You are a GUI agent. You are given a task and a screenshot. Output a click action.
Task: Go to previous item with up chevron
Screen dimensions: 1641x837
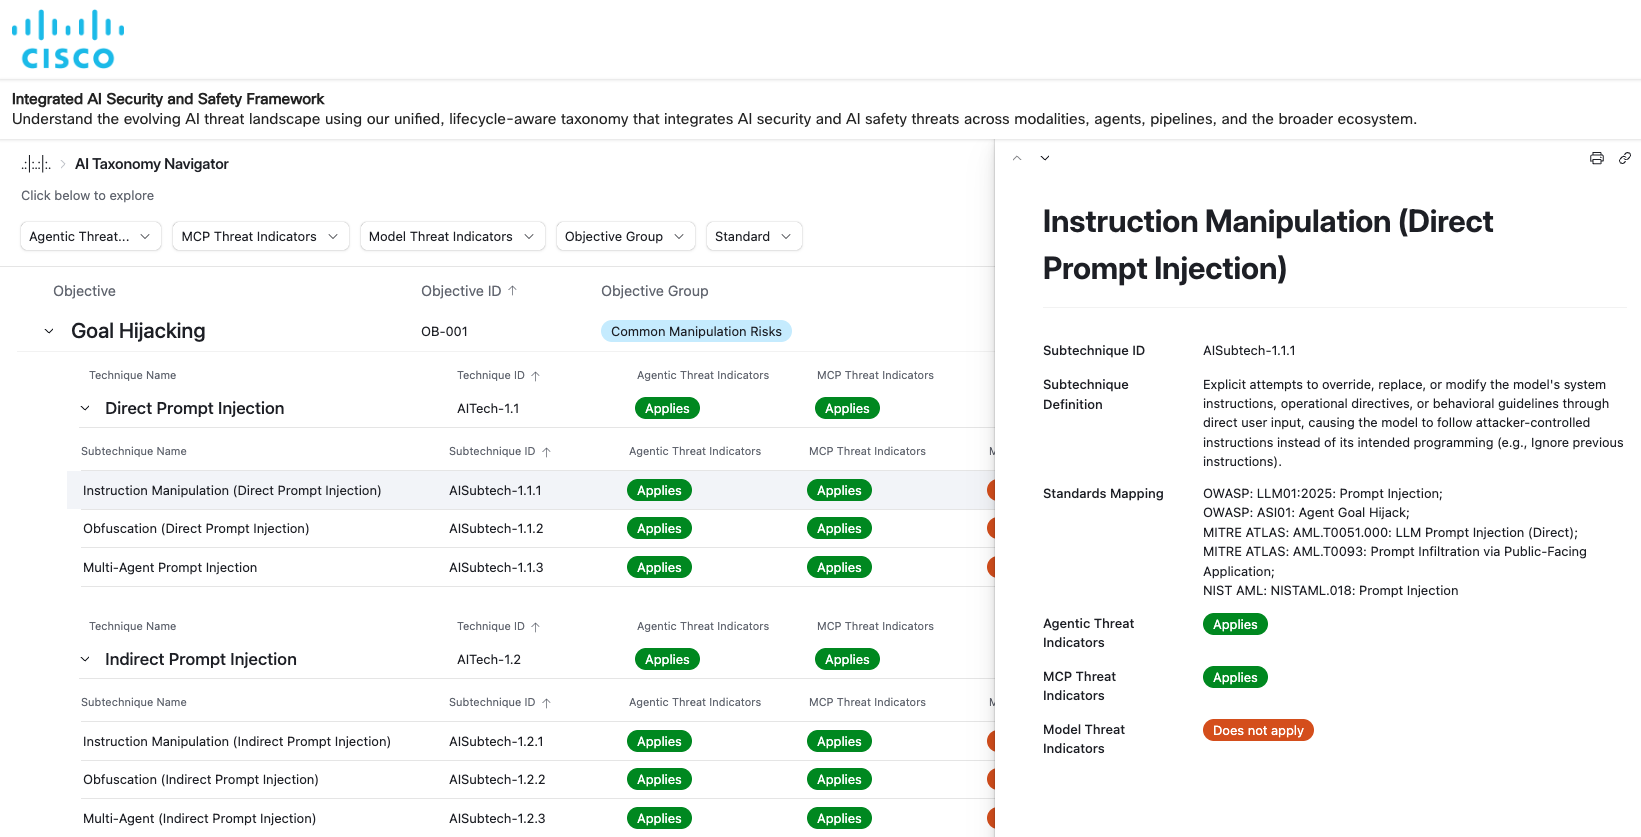(x=1017, y=158)
